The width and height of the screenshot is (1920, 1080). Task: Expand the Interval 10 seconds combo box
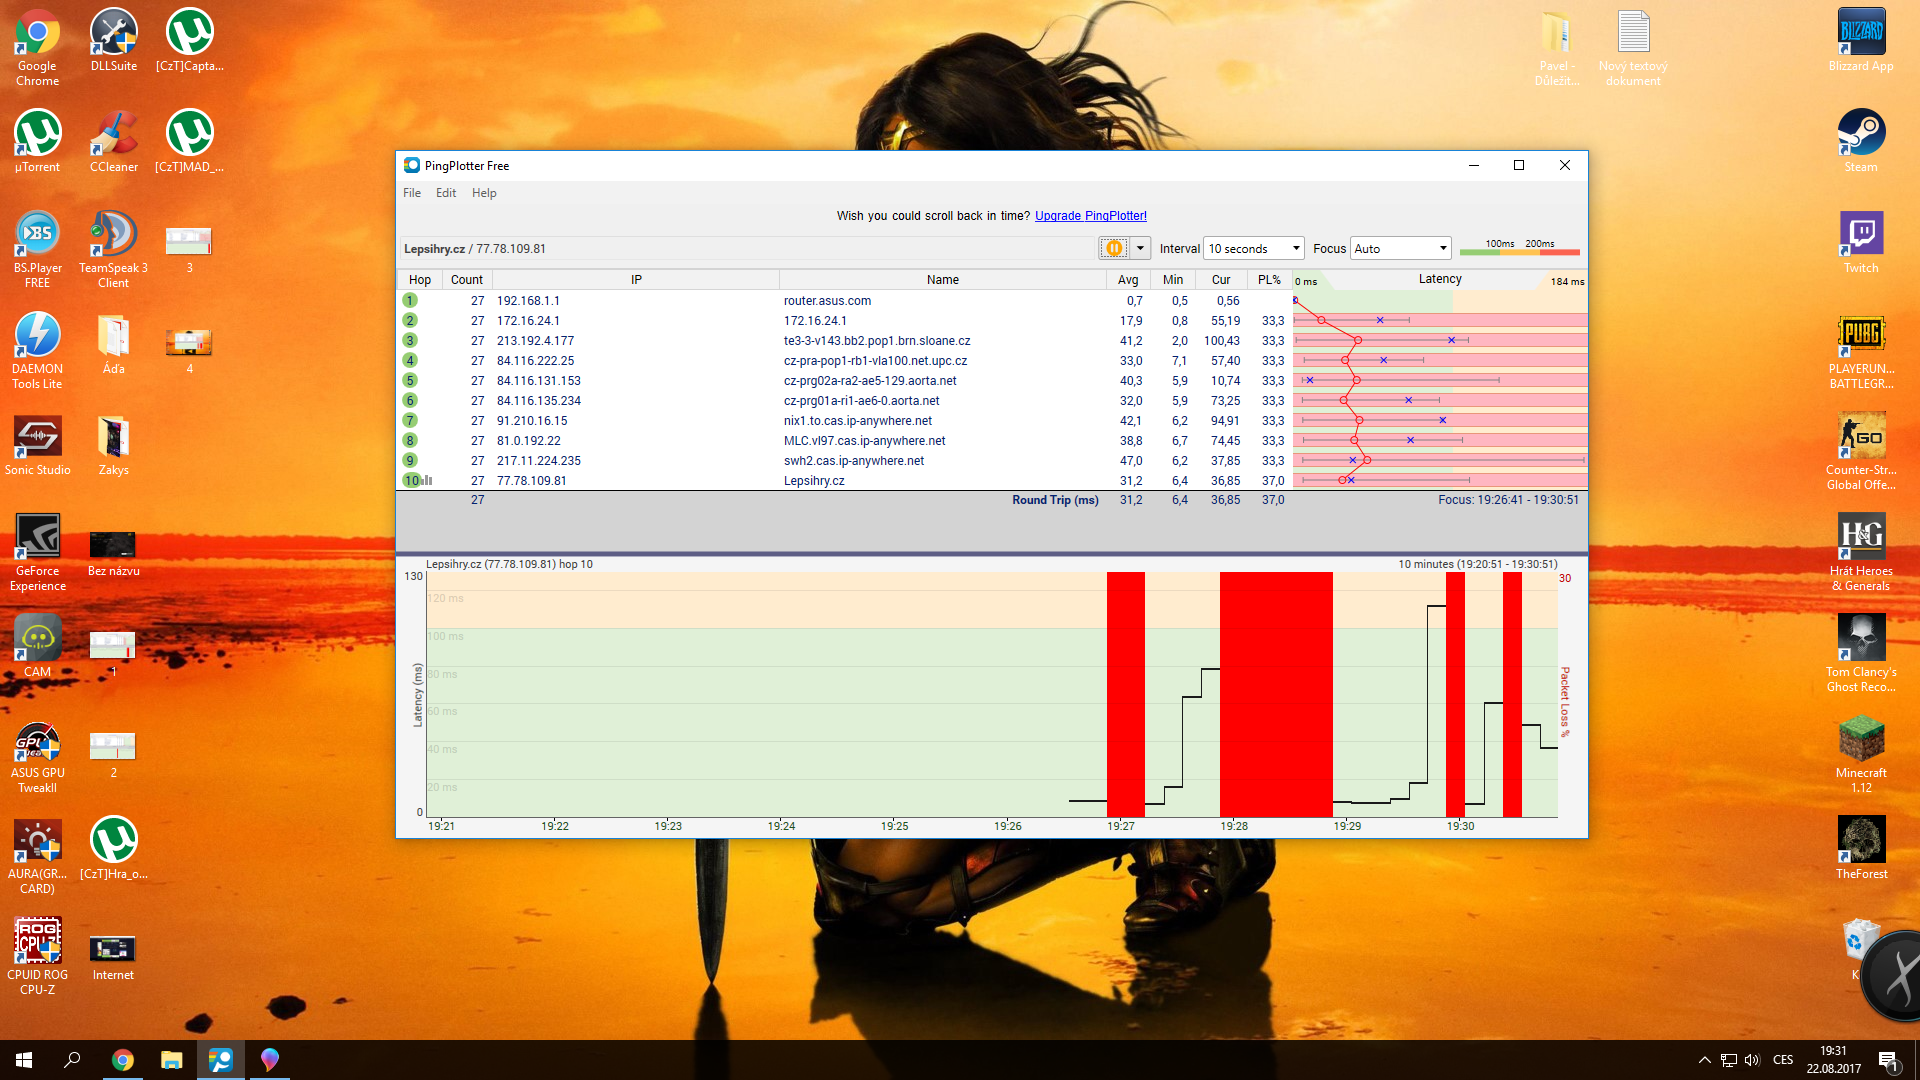(x=1254, y=248)
